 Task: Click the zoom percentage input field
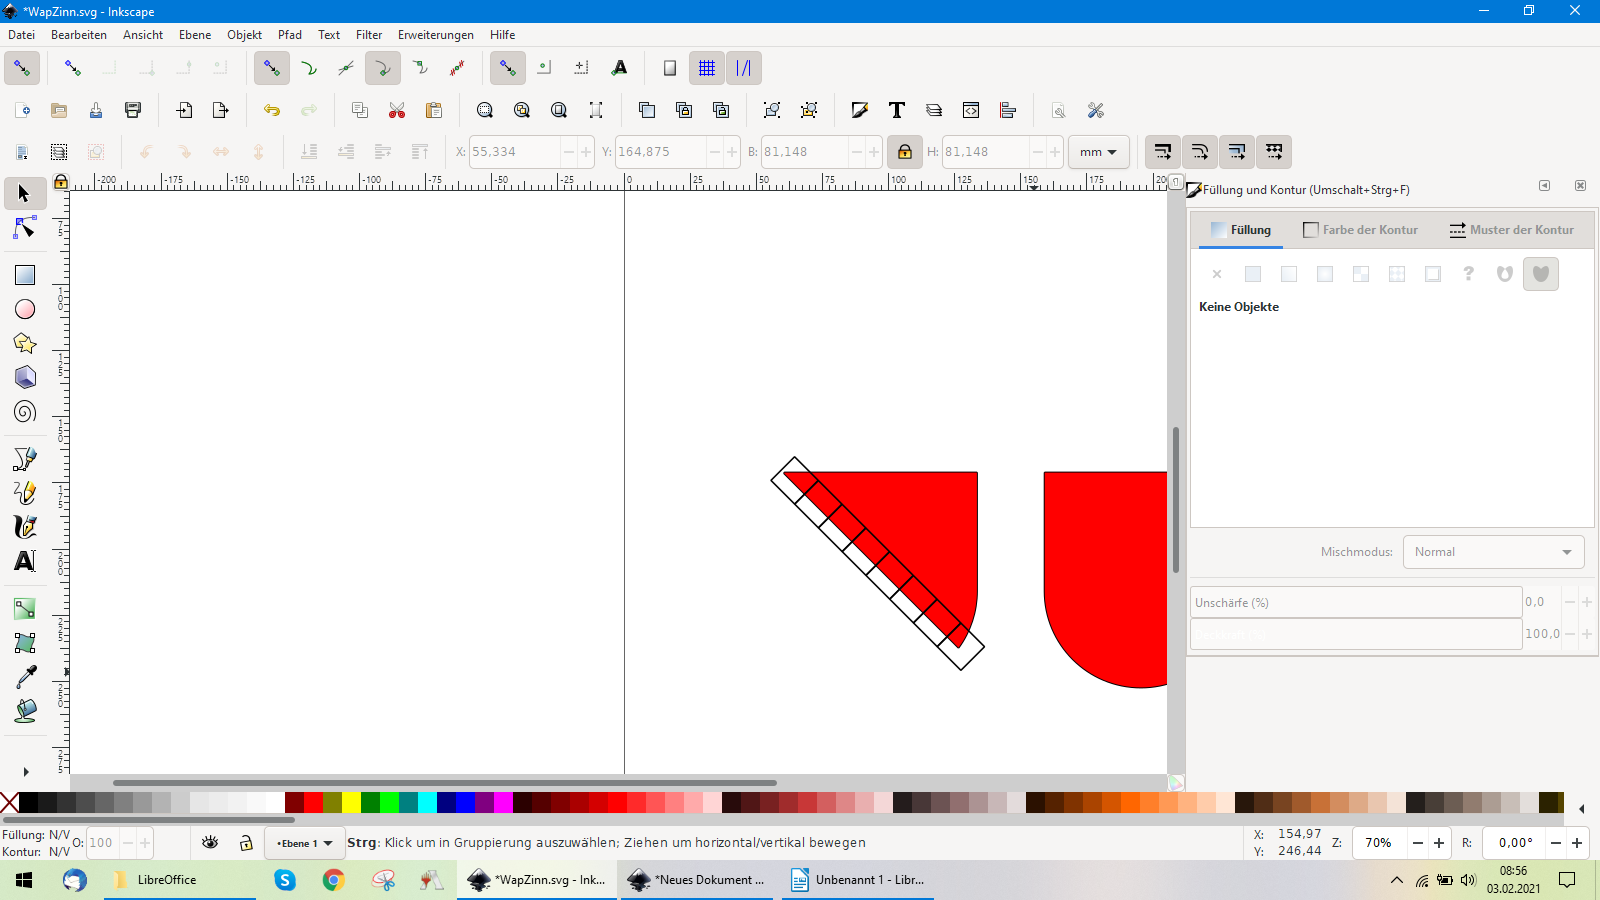(x=1379, y=843)
